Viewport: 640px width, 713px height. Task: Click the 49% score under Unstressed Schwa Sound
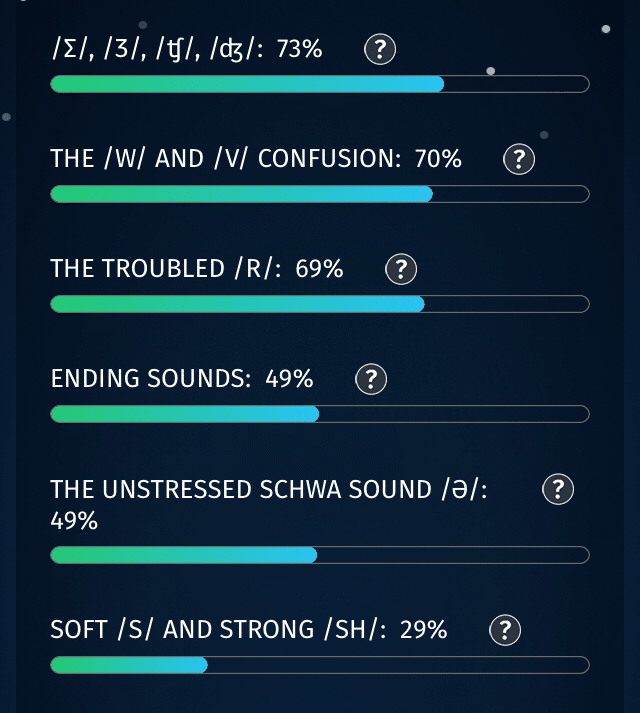click(x=74, y=520)
